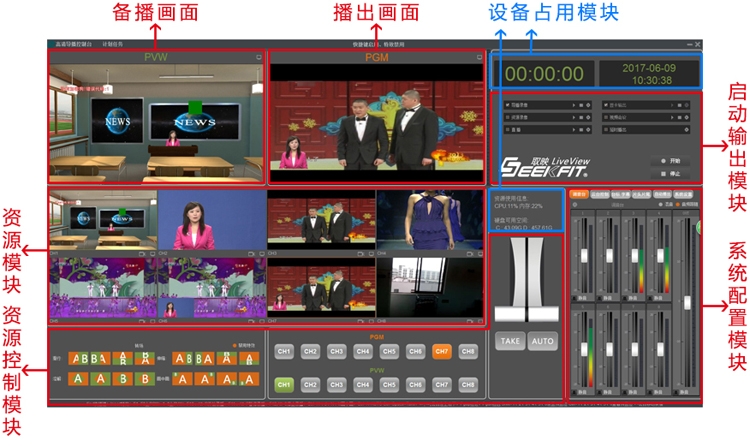The width and height of the screenshot is (750, 446).
Task: Toggle checkbox on first left output row
Action: pos(508,103)
